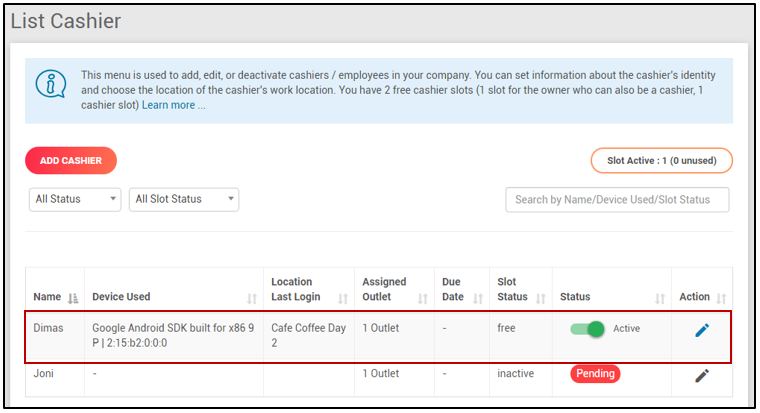This screenshot has height=413, width=760.
Task: Expand the All Slot Status dropdown
Action: tap(184, 199)
